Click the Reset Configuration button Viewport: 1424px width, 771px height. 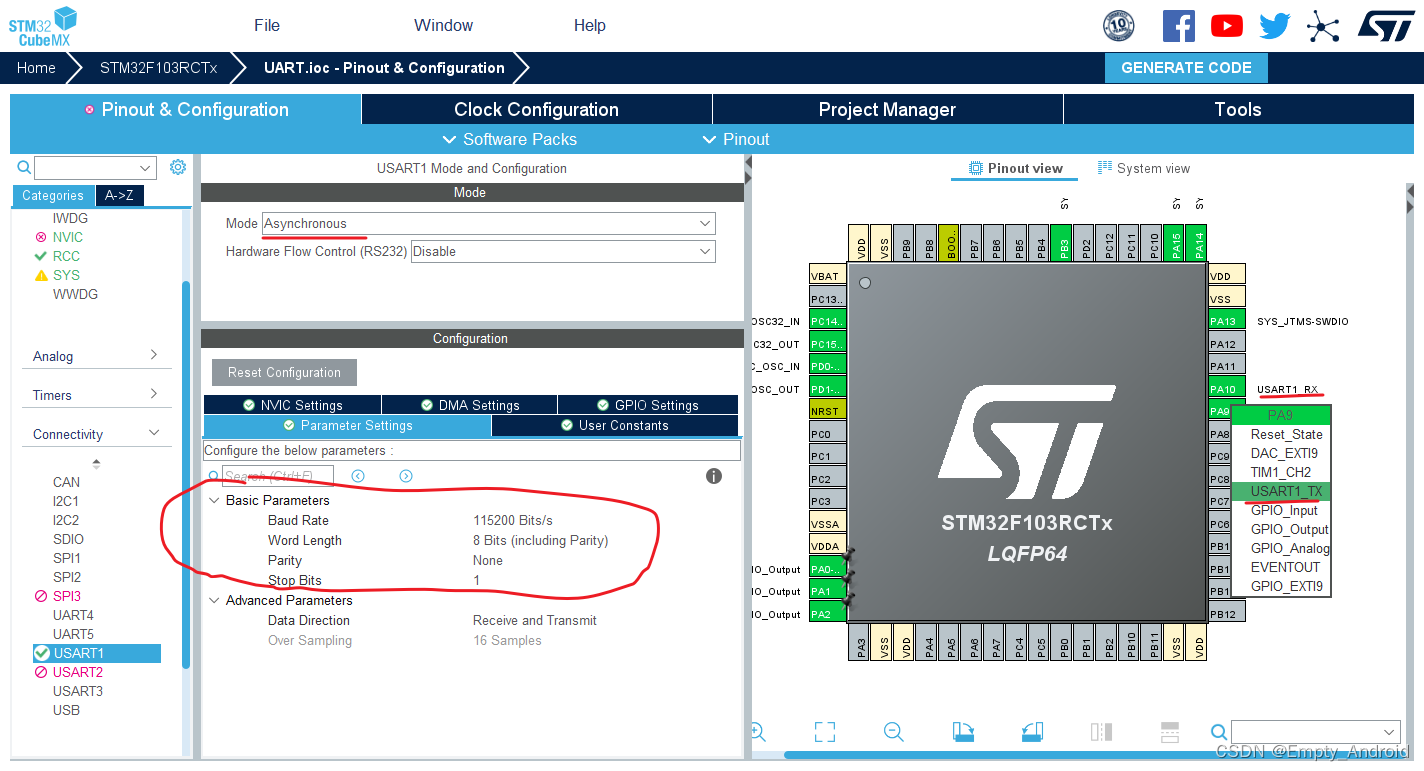[x=284, y=373]
